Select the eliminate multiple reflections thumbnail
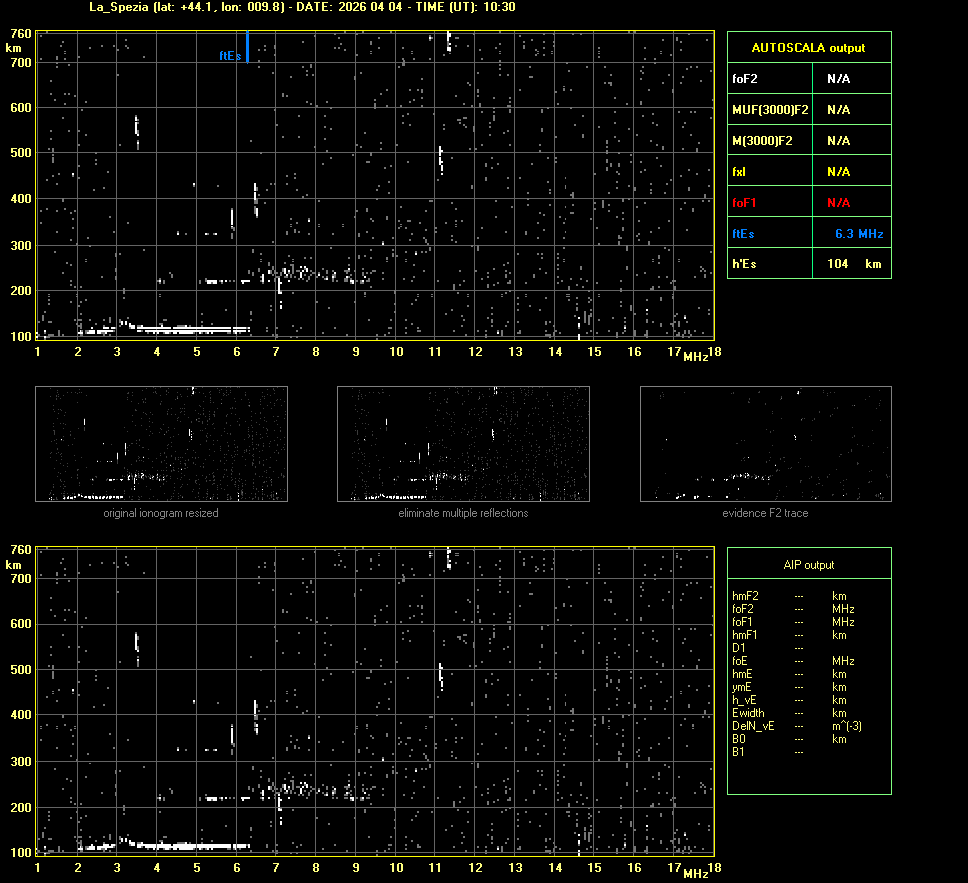The image size is (968, 883). (x=463, y=443)
